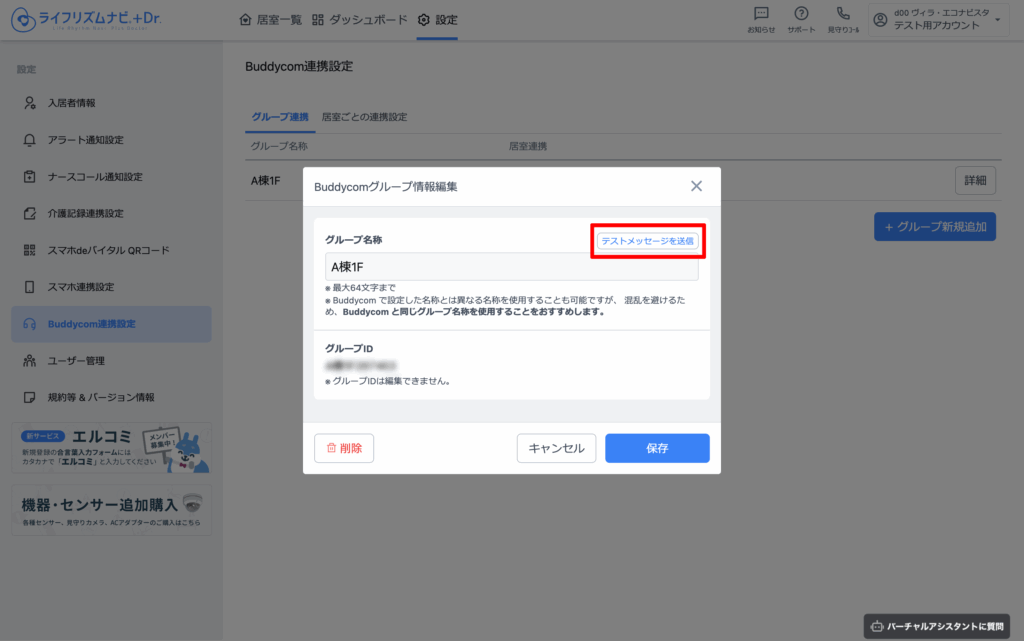The image size is (1024, 641).
Task: Click the ライフリズムナビ+Dr. logo
Action: pyautogui.click(x=86, y=20)
